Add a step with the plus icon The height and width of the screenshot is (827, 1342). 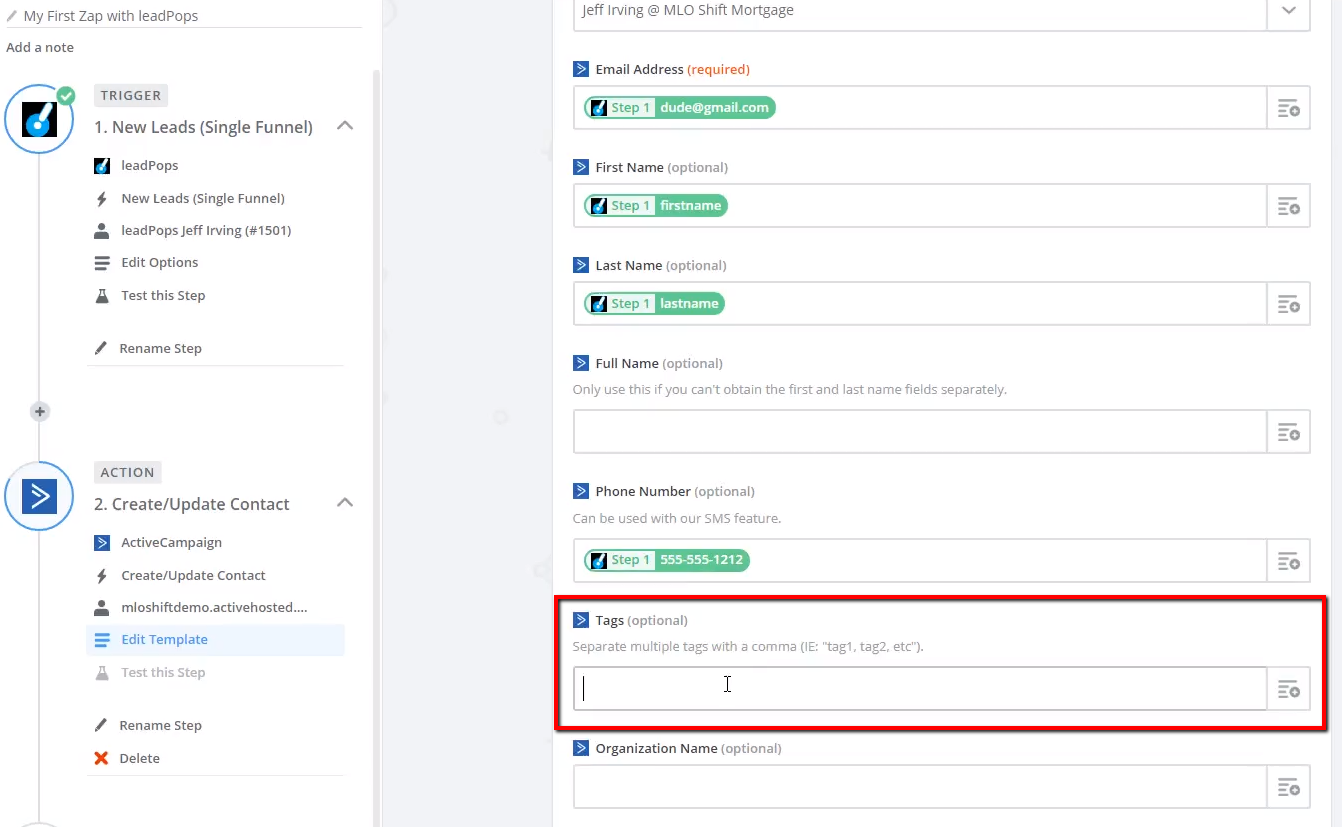pos(40,411)
